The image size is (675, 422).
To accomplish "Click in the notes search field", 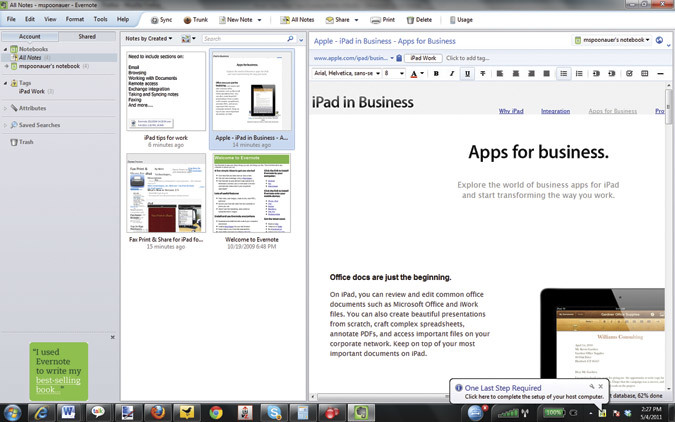I will tap(244, 39).
